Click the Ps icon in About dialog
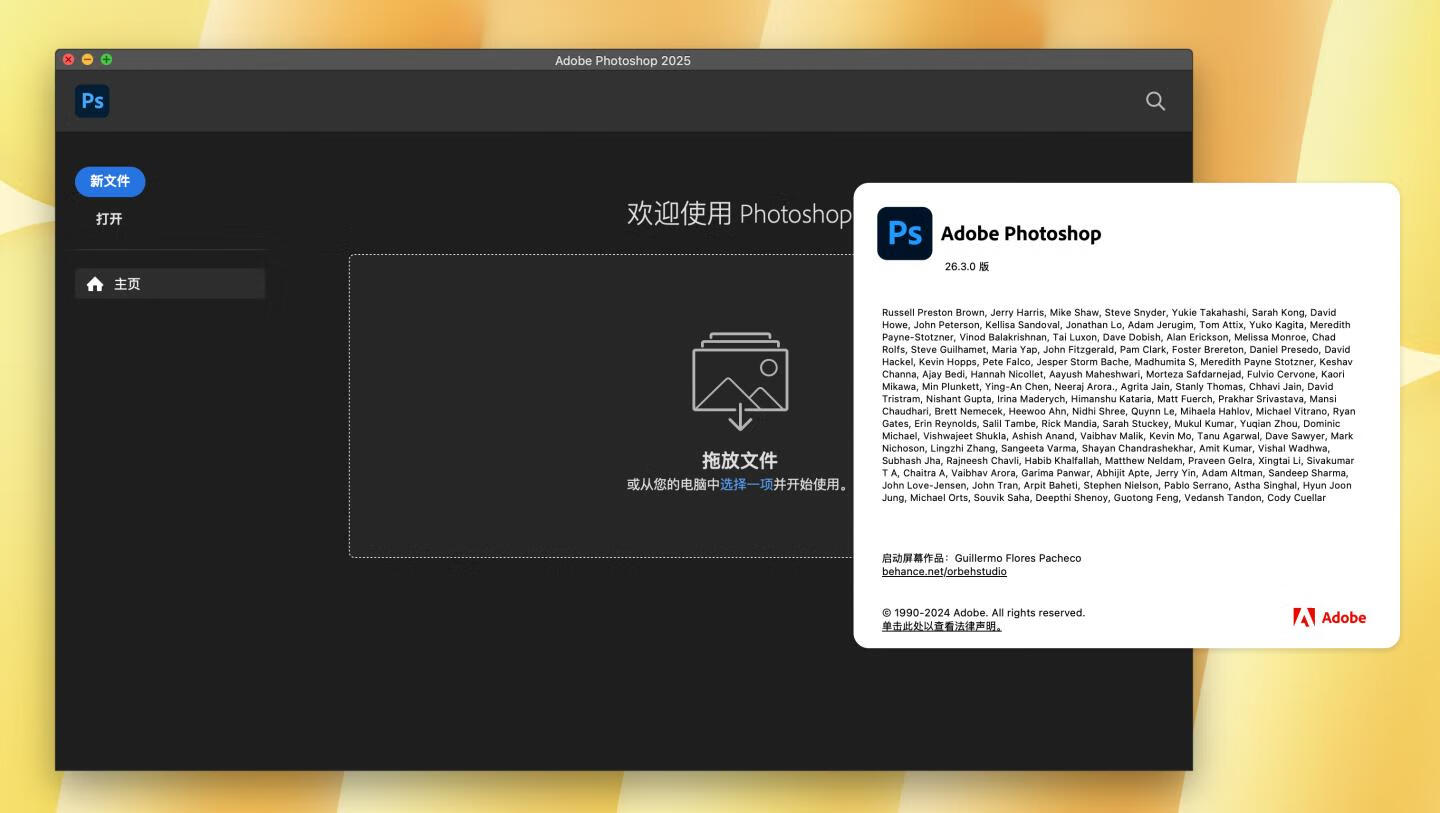 [905, 233]
